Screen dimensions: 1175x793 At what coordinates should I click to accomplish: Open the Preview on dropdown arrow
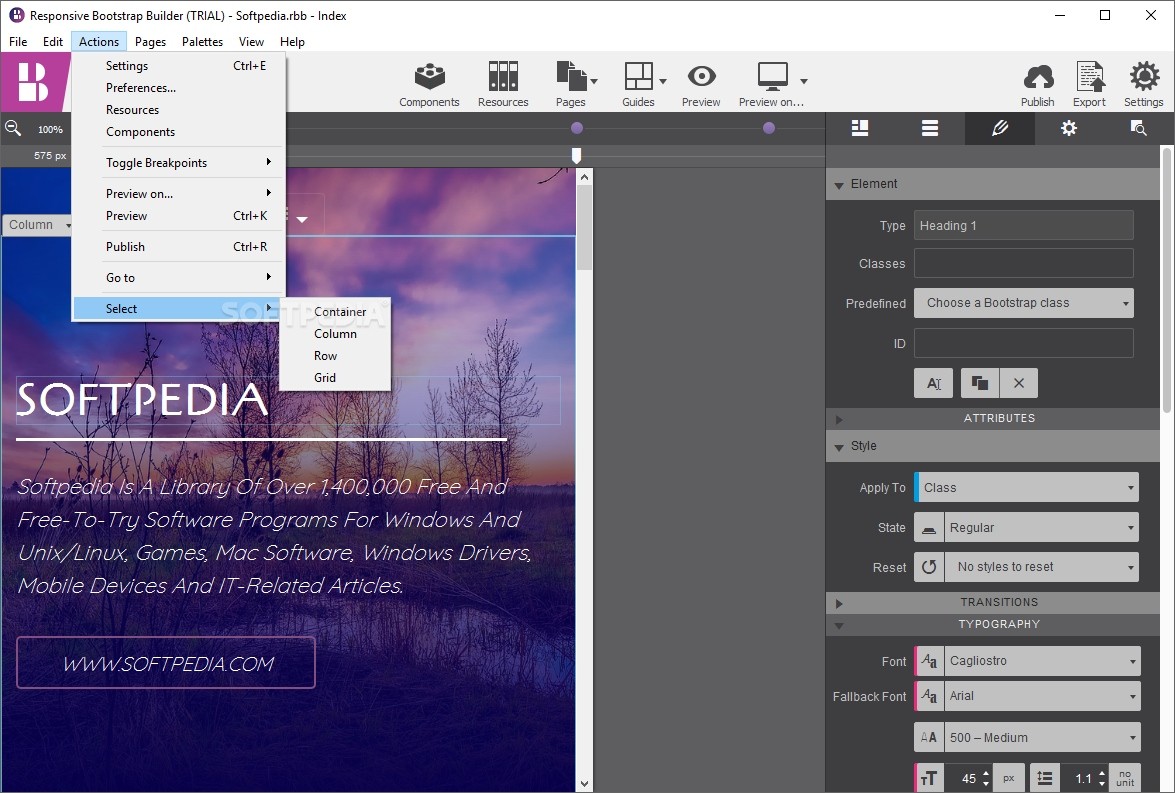pyautogui.click(x=803, y=81)
